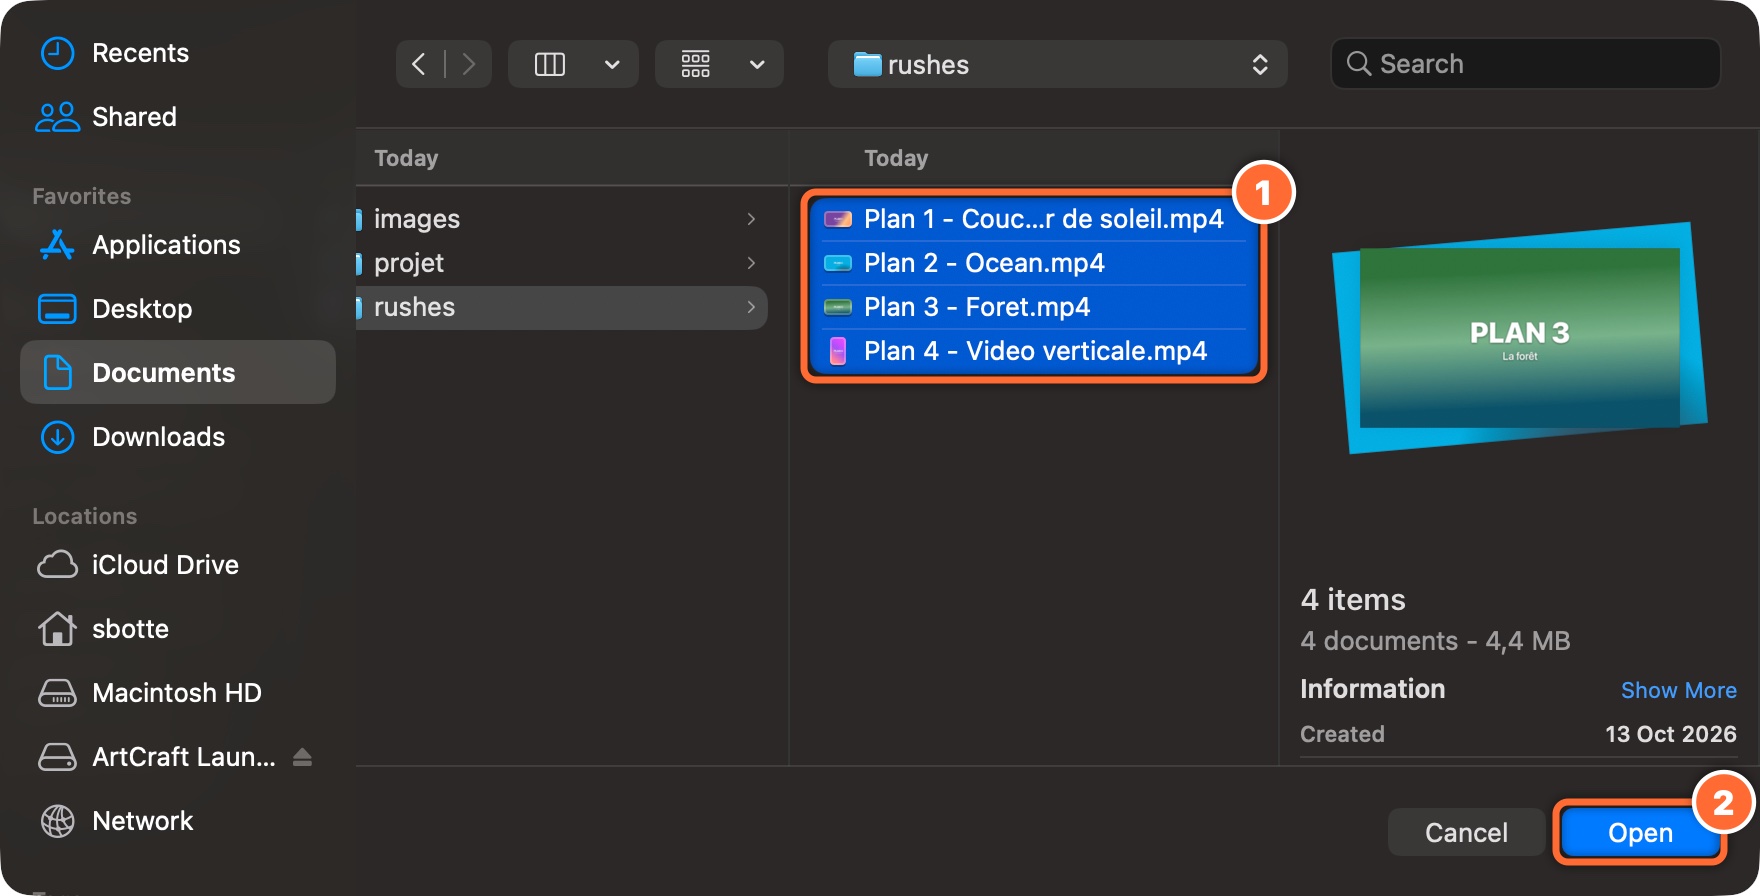Select the images folder

(x=561, y=219)
